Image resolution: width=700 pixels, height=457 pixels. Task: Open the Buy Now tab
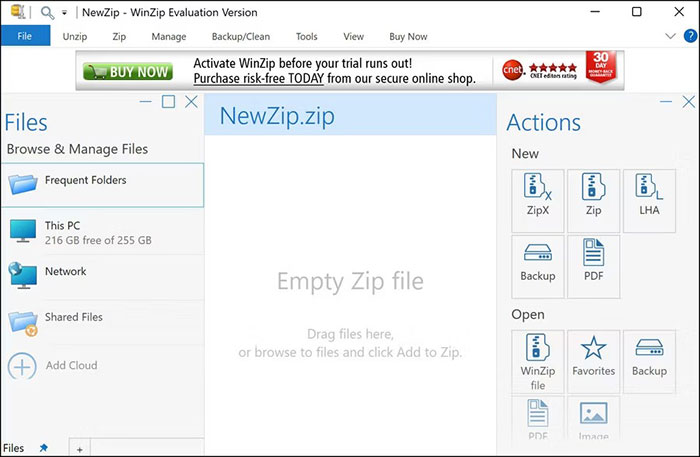pos(408,37)
